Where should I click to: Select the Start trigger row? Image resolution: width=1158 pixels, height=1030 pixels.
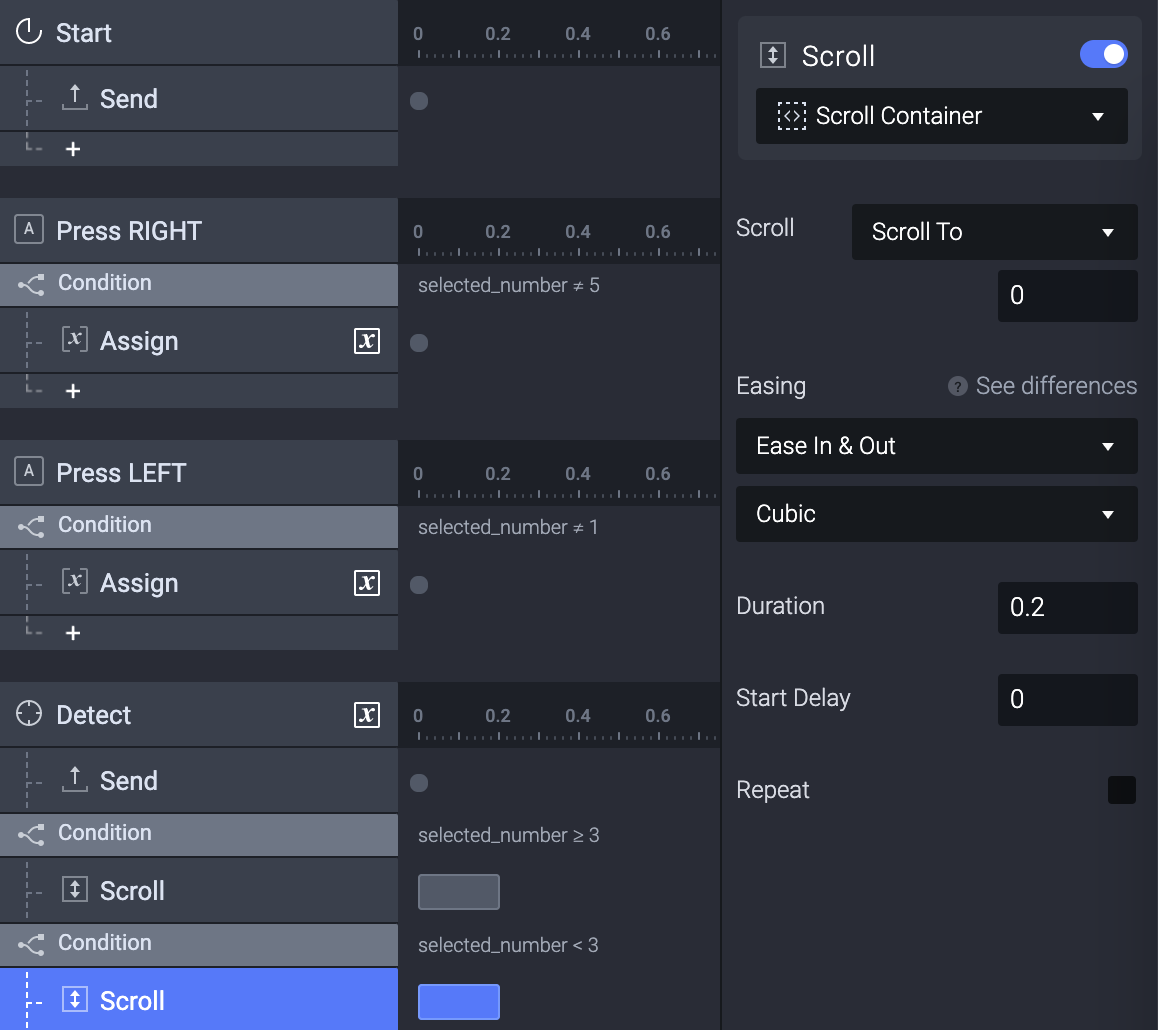[199, 32]
